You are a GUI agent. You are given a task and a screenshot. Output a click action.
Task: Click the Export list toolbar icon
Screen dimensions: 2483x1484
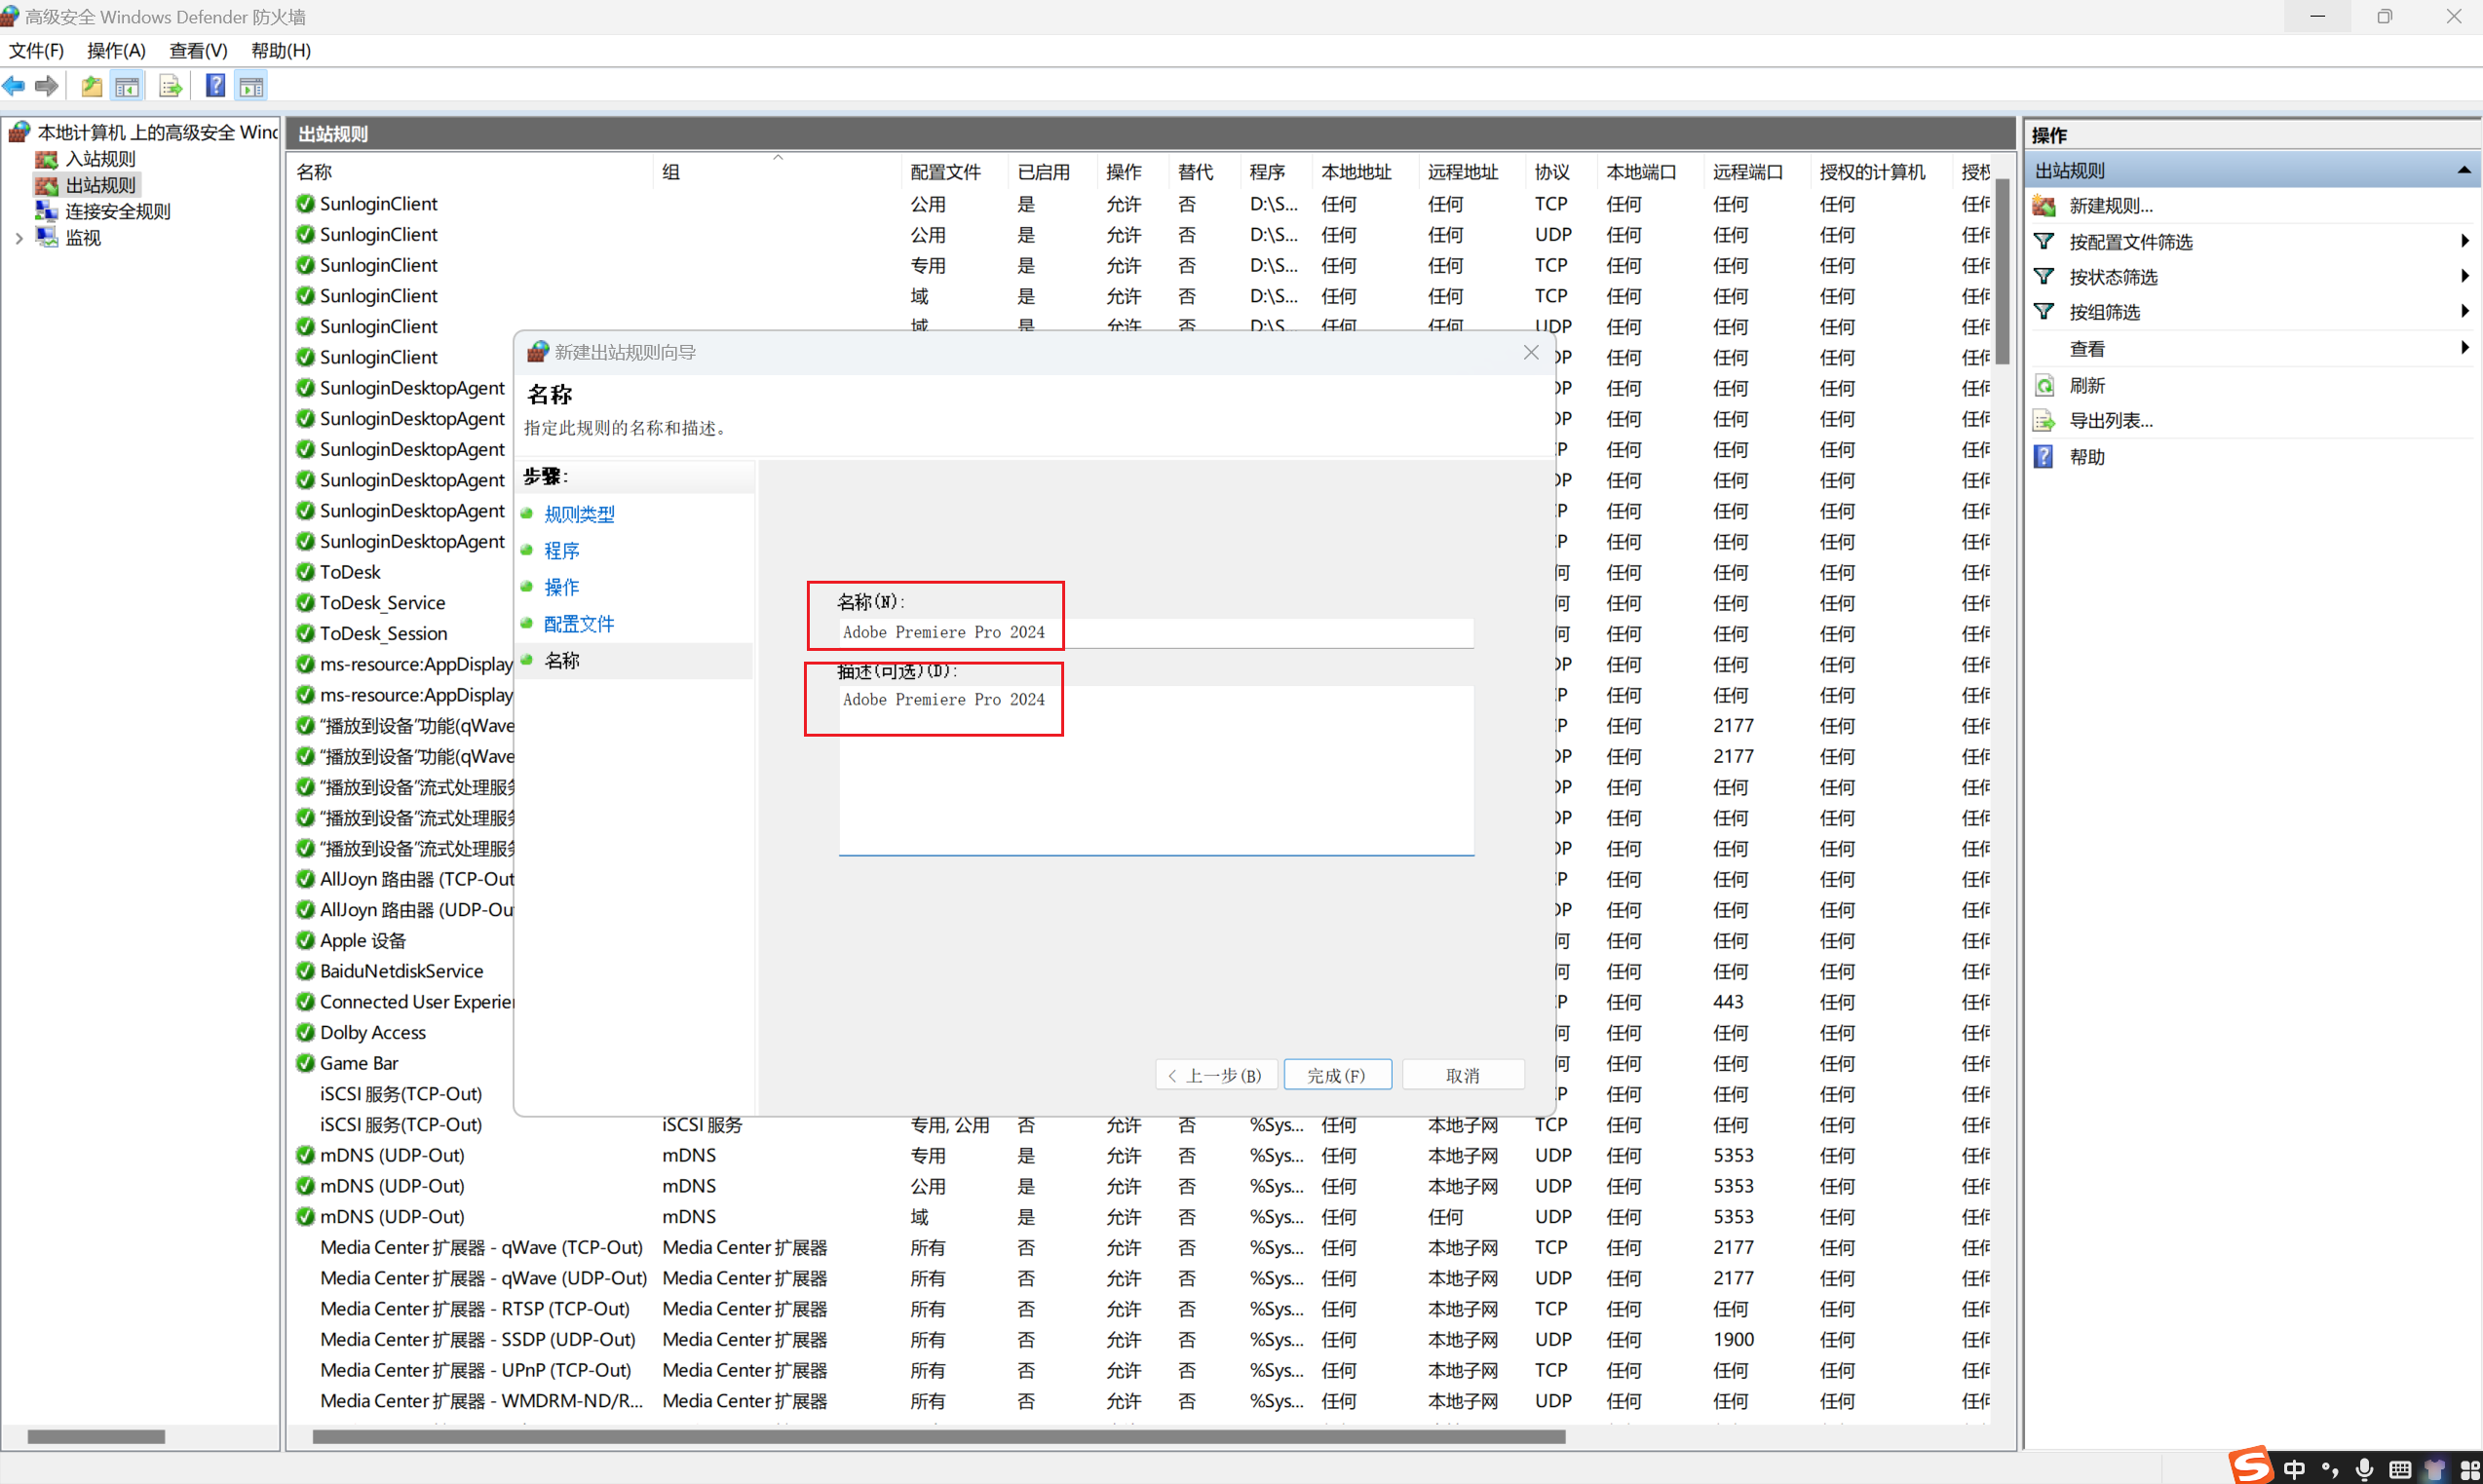[x=171, y=87]
